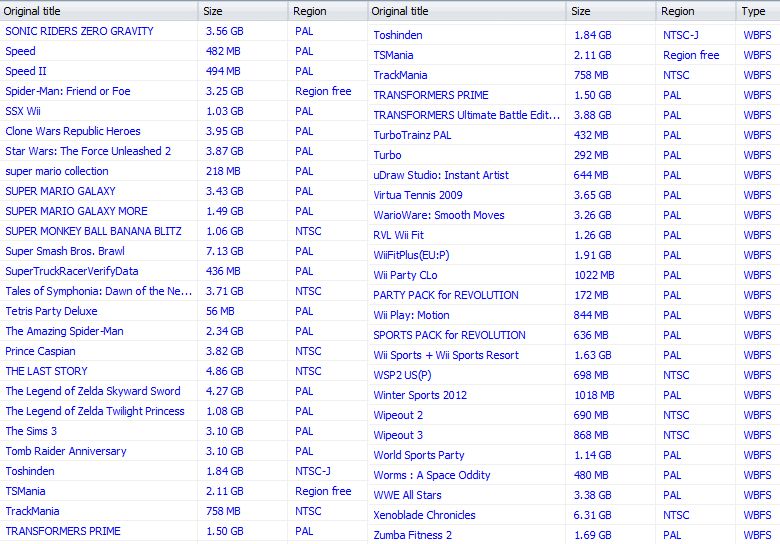This screenshot has width=780, height=544.
Task: Select Tetris Party Deluxe title
Action: pos(51,311)
